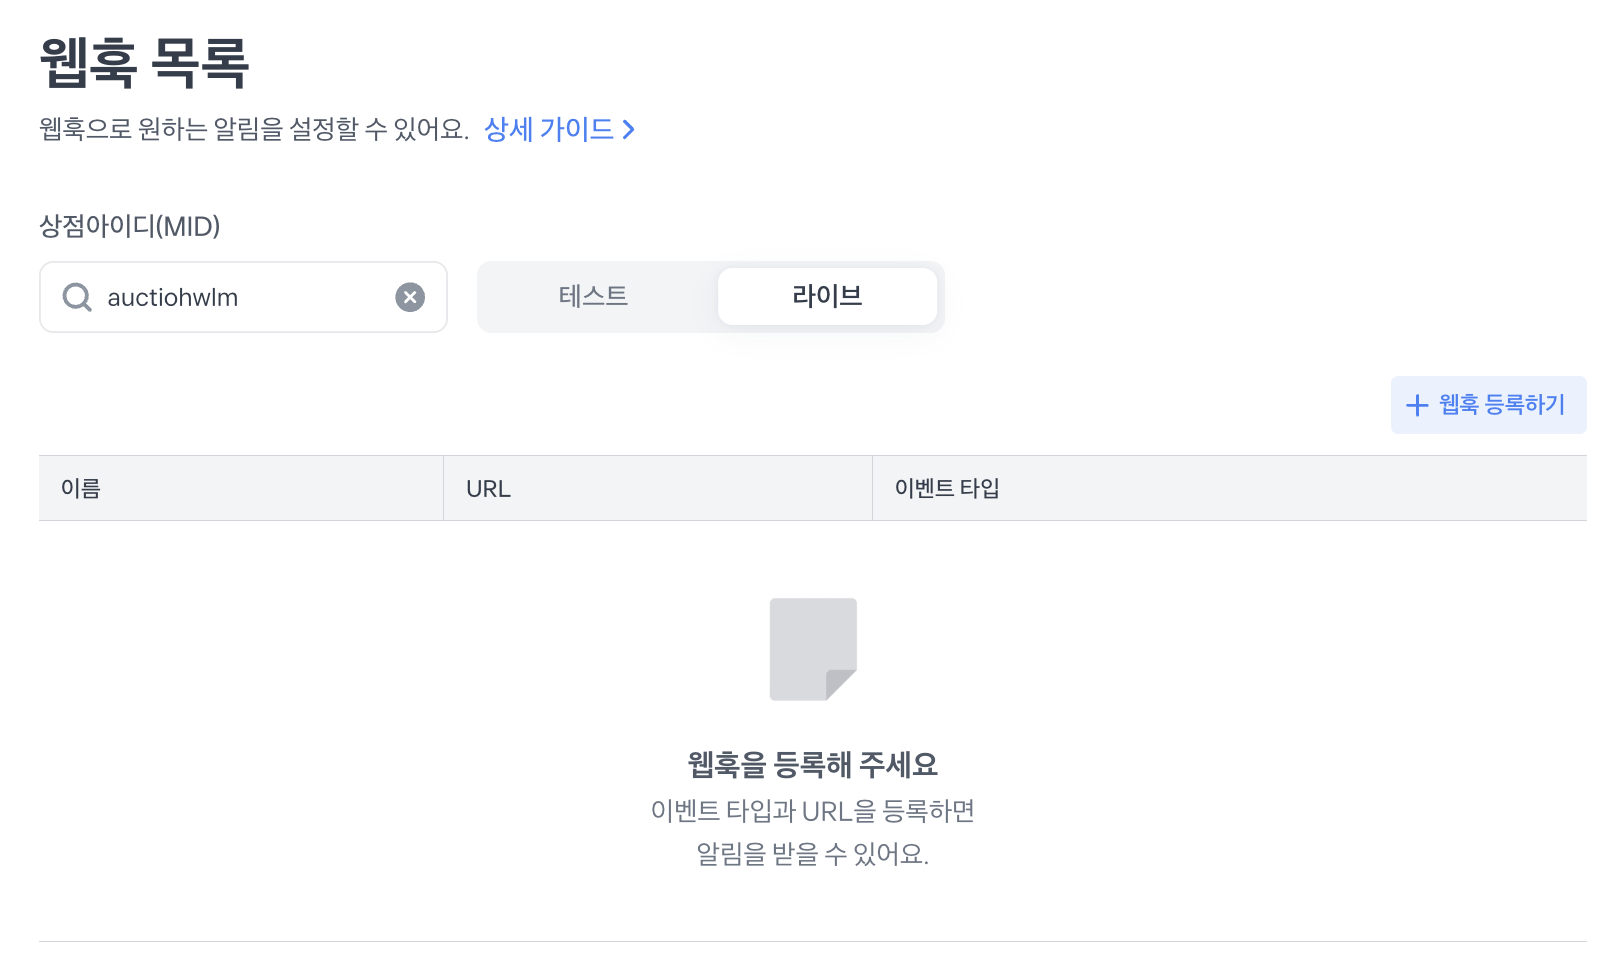Click the subtitle text 웹훅으로 원하는 알림을 설정할 수 있어요
1624x972 pixels.
click(254, 130)
